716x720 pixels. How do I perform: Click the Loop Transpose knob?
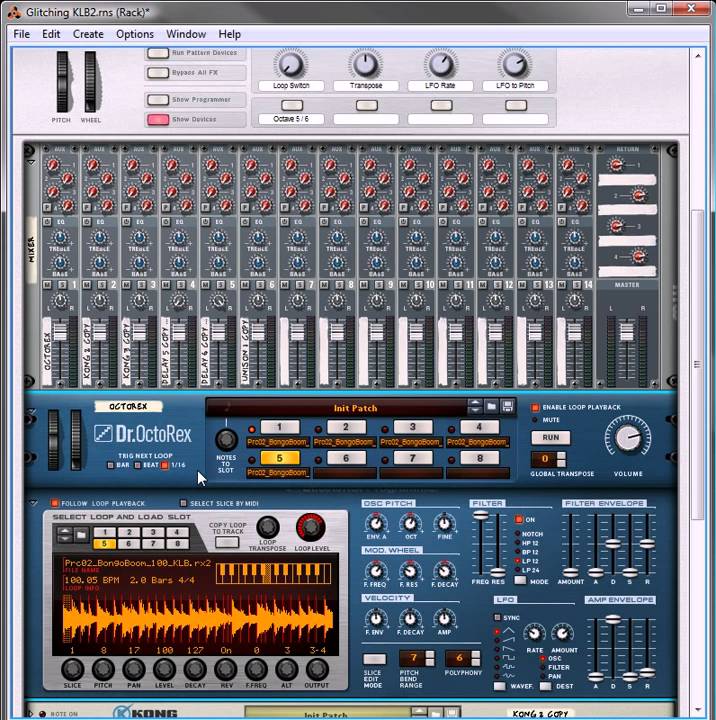(268, 527)
